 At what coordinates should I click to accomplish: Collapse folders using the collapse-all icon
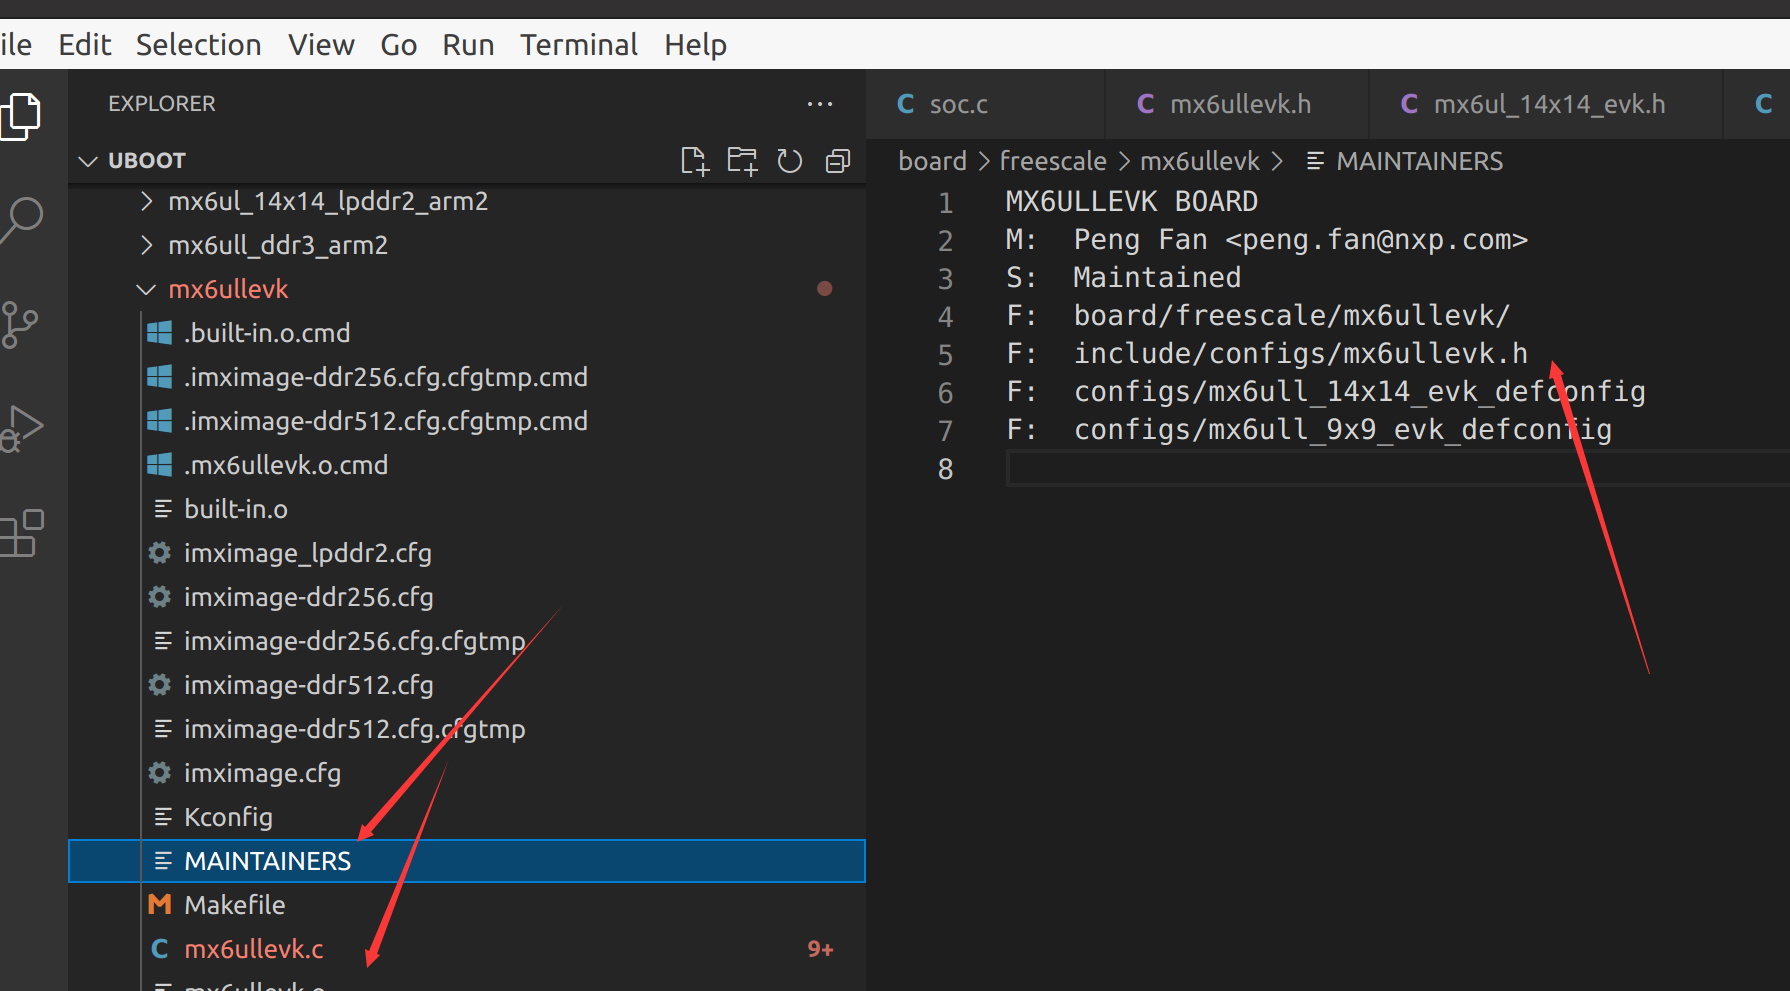coord(838,160)
